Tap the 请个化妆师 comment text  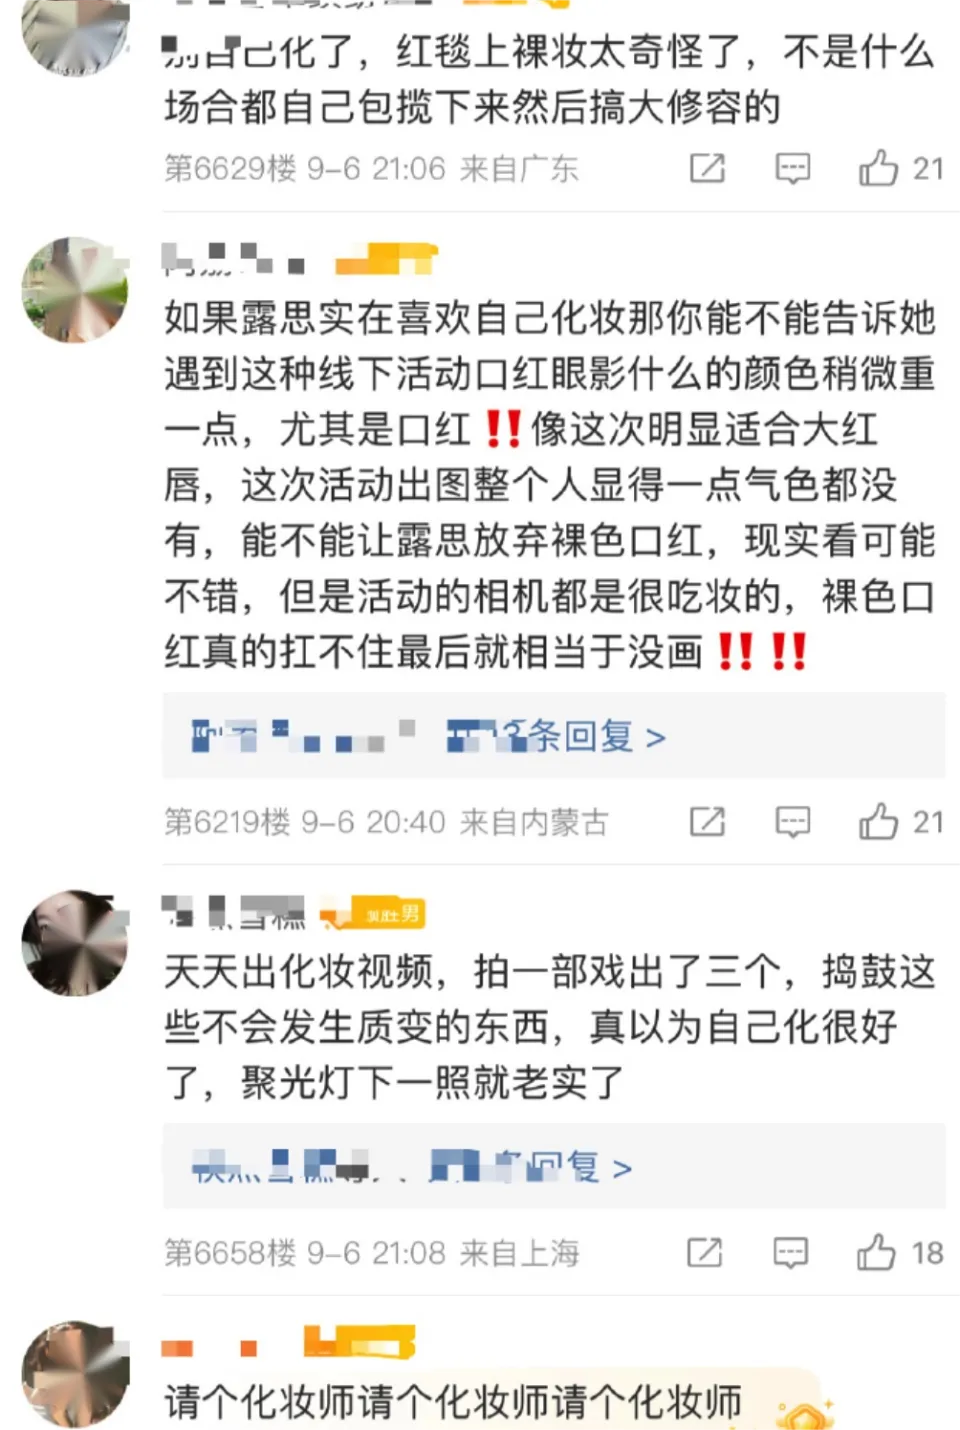point(453,1402)
